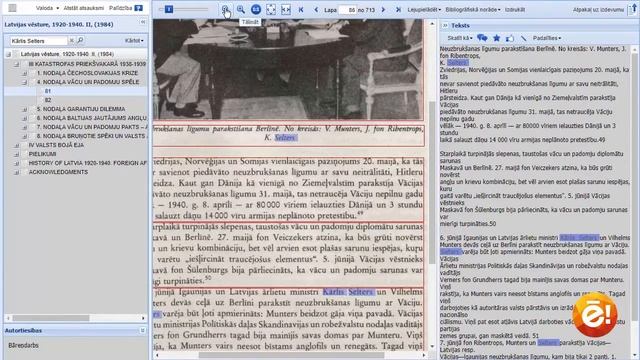
Task: Collapse the Latvijas vēsture 1920-1940 root node
Action: pyautogui.click(x=8, y=54)
